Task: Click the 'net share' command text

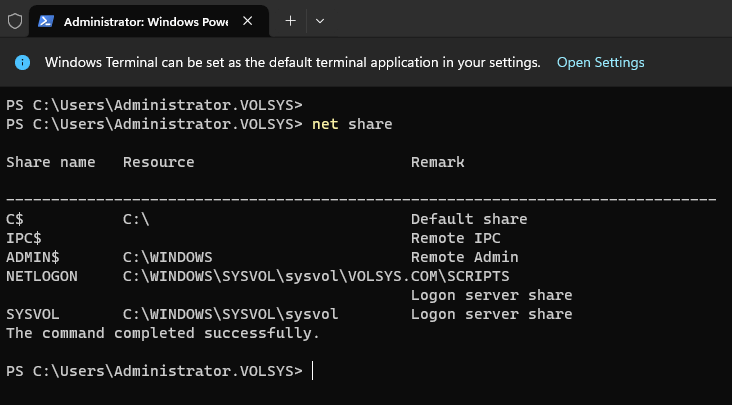Action: point(352,124)
